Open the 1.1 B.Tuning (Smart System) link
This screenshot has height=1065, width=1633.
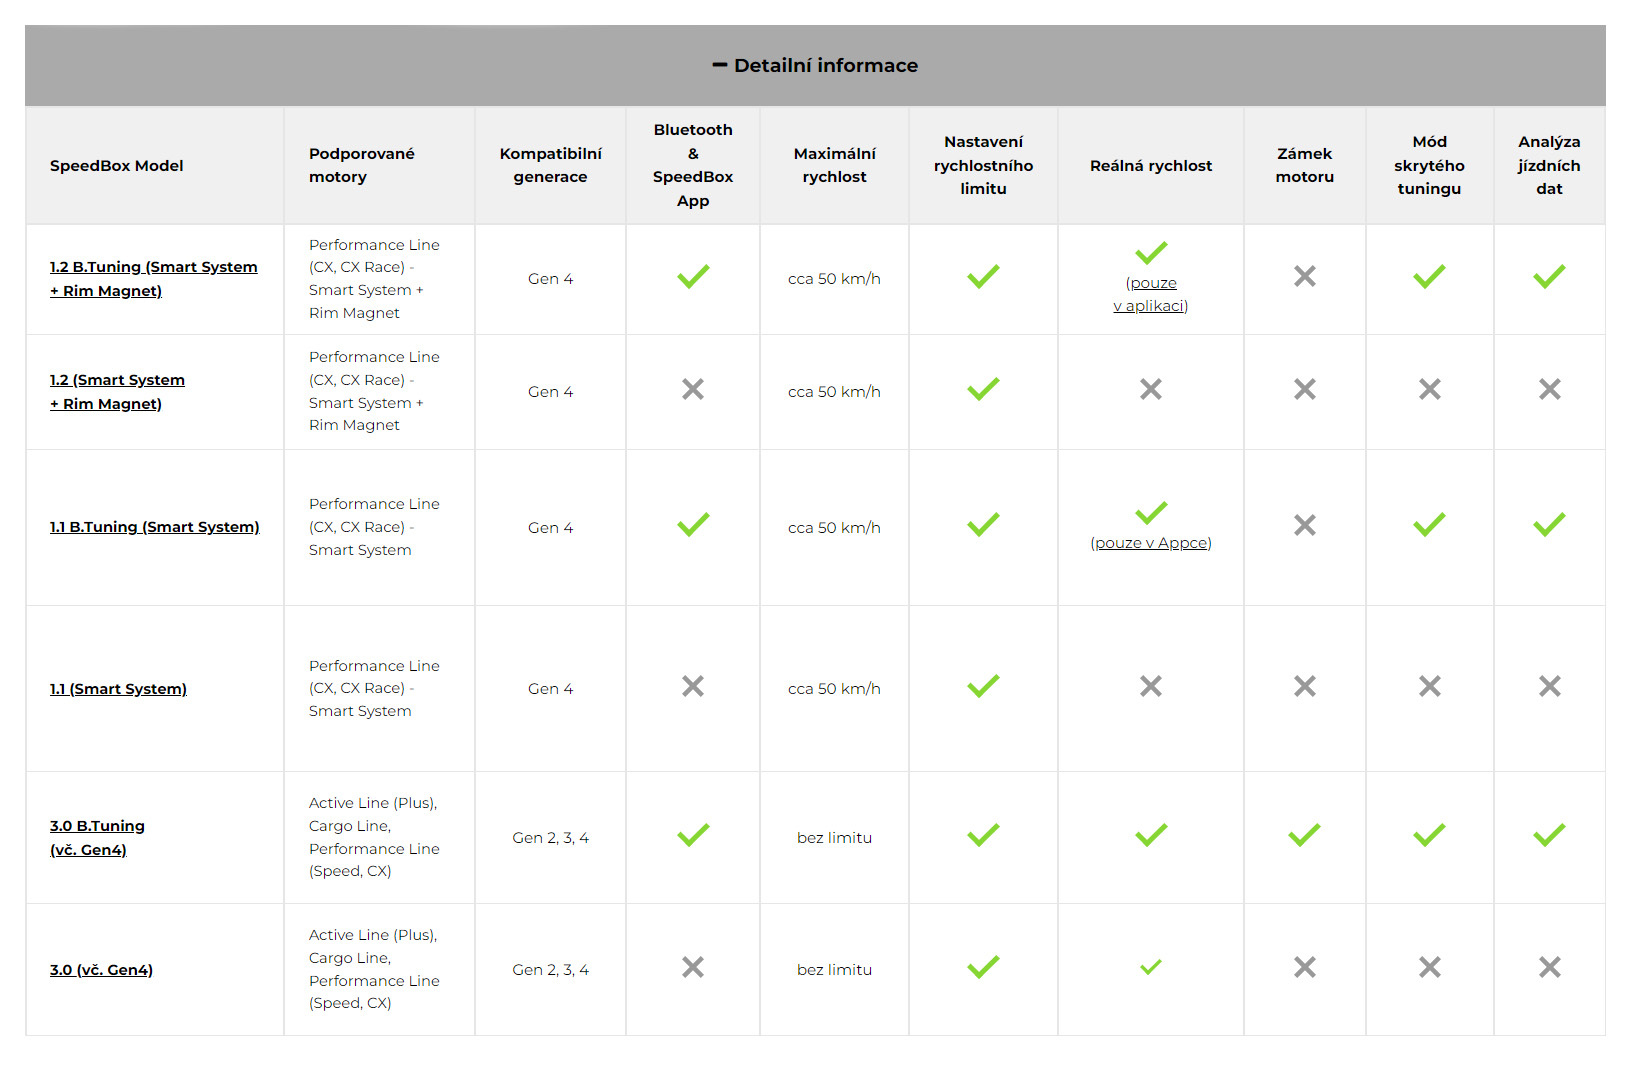tap(154, 527)
